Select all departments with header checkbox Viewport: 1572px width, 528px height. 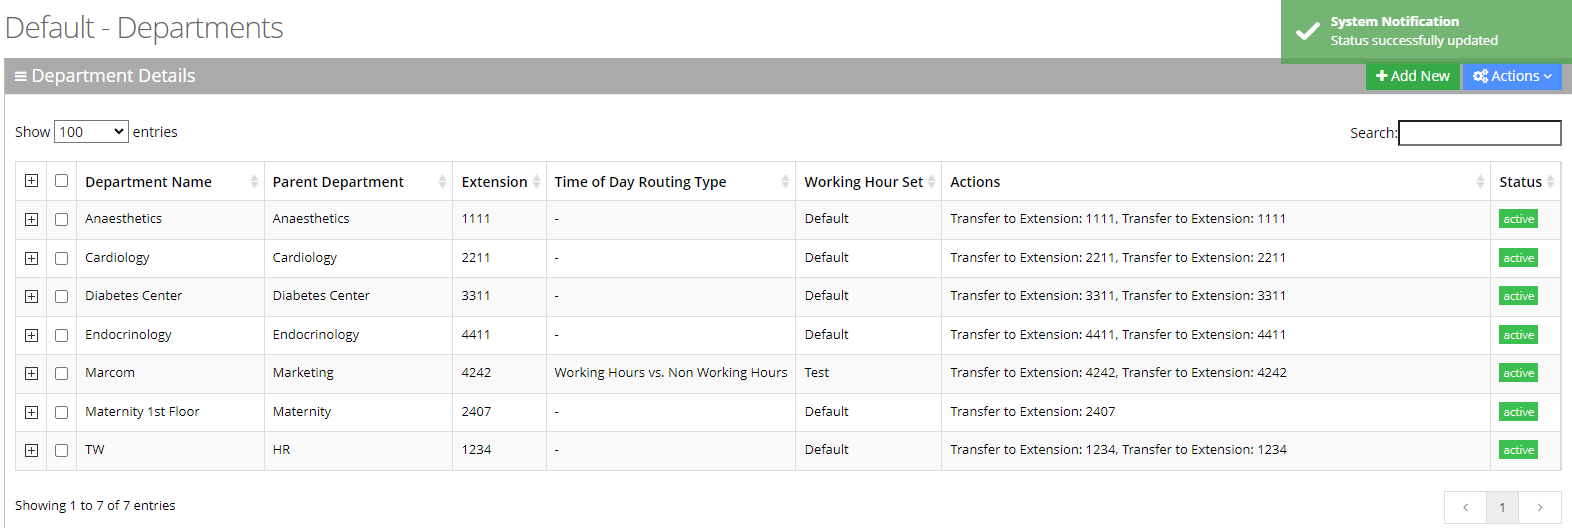tap(62, 181)
